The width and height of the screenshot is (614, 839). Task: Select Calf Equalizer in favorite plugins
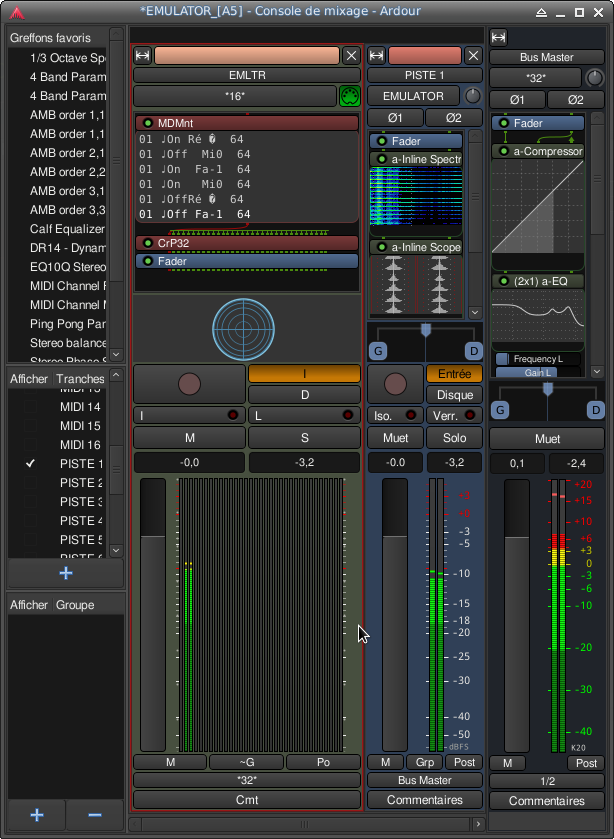pos(67,229)
